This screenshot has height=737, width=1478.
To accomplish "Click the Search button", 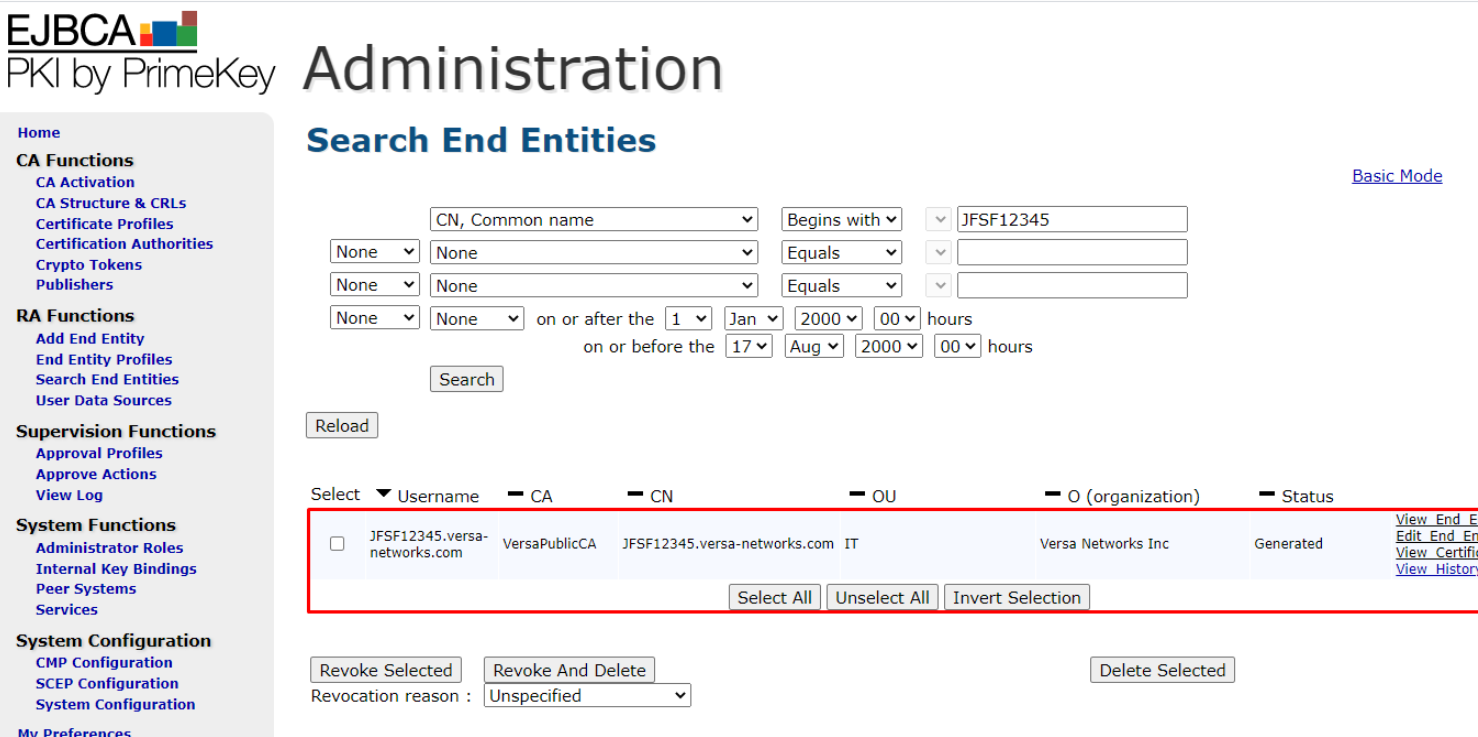I will [467, 380].
